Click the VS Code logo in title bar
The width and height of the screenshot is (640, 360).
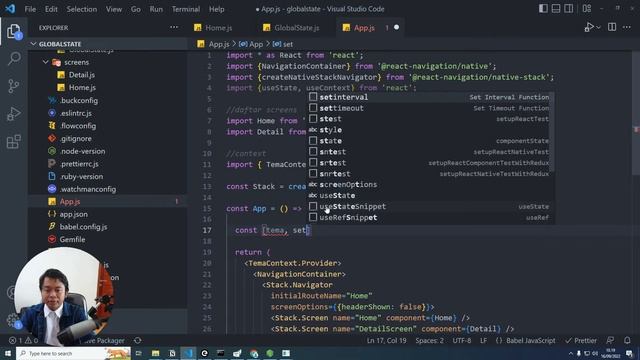point(10,9)
